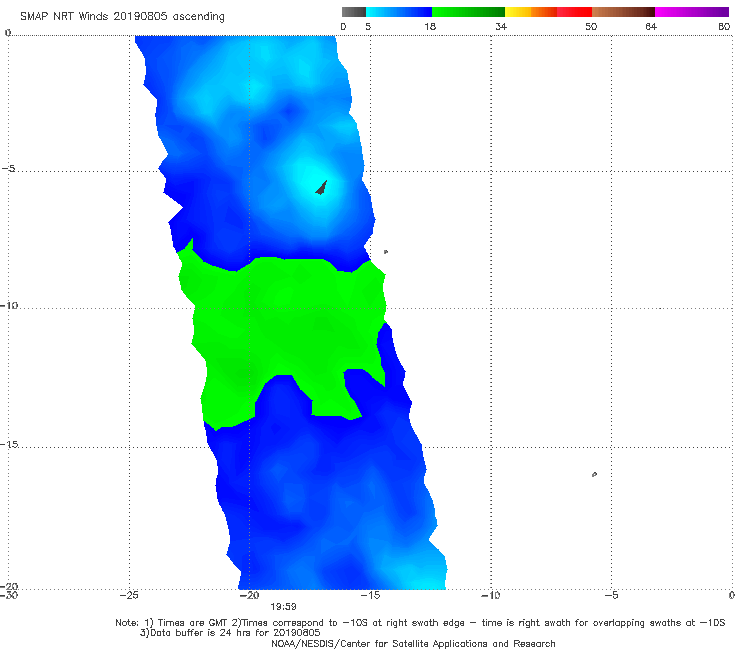Click the red segment of the color bar
Screen dimensions: 740x650
[574, 12]
